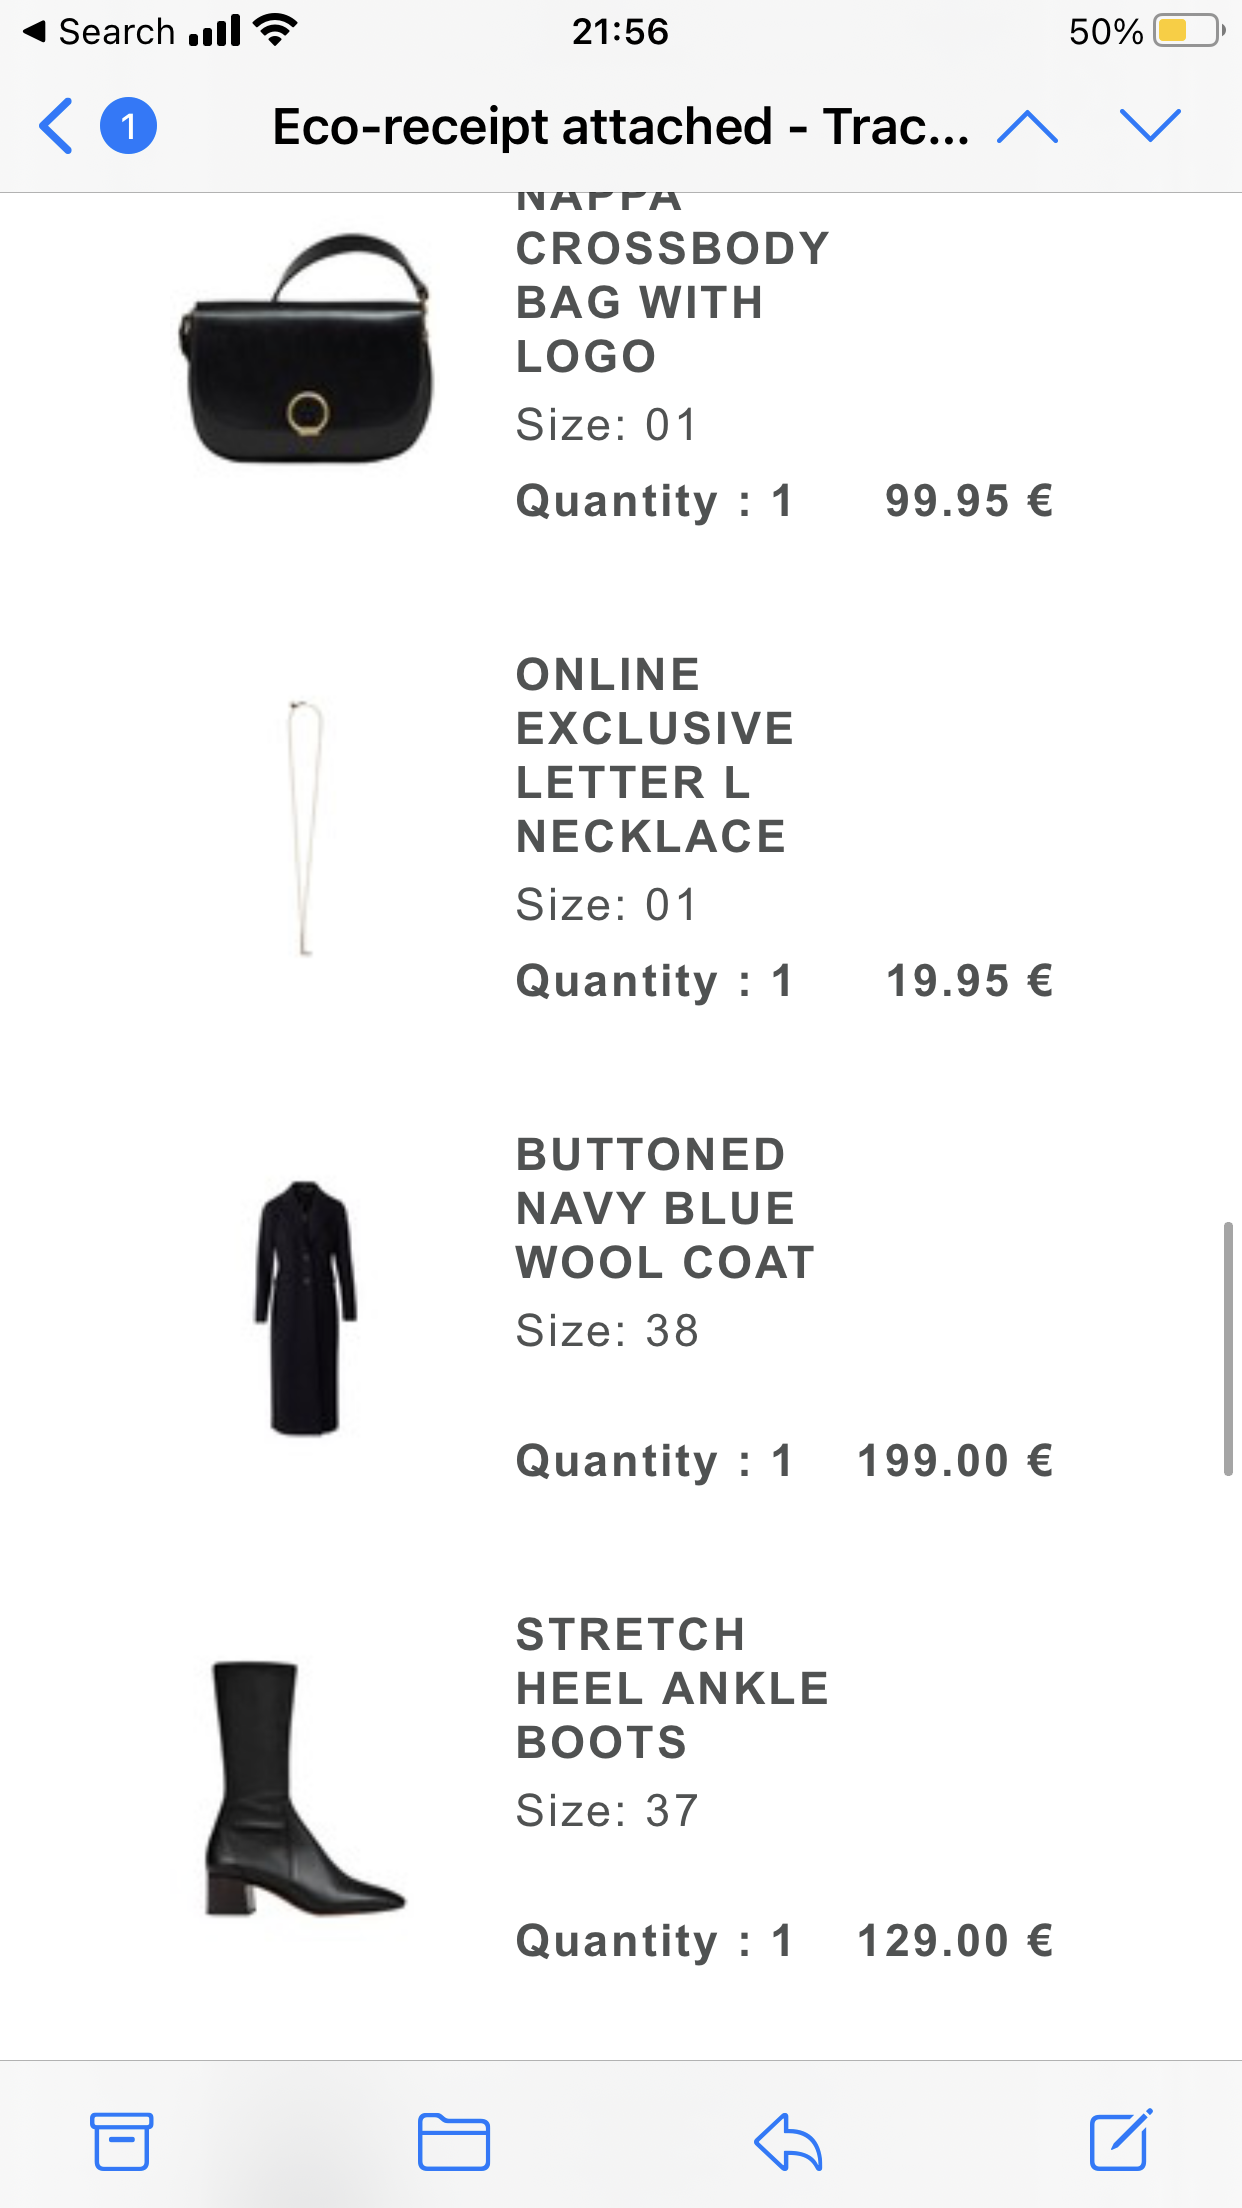1242x2208 pixels.
Task: Tap the back arrow to mailbox
Action: pyautogui.click(x=56, y=126)
